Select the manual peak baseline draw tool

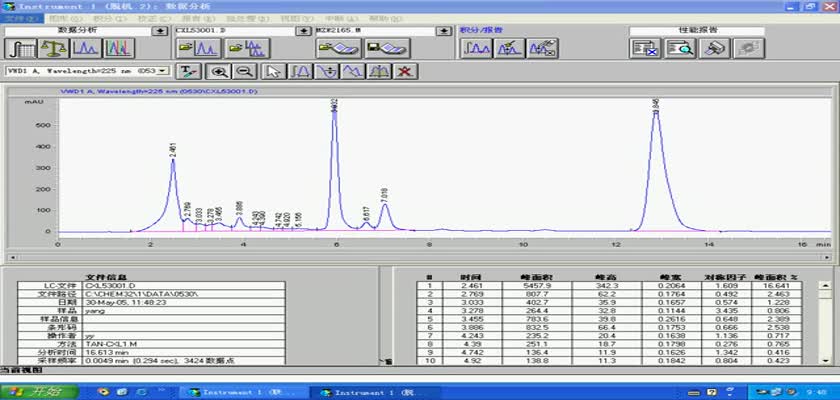301,72
